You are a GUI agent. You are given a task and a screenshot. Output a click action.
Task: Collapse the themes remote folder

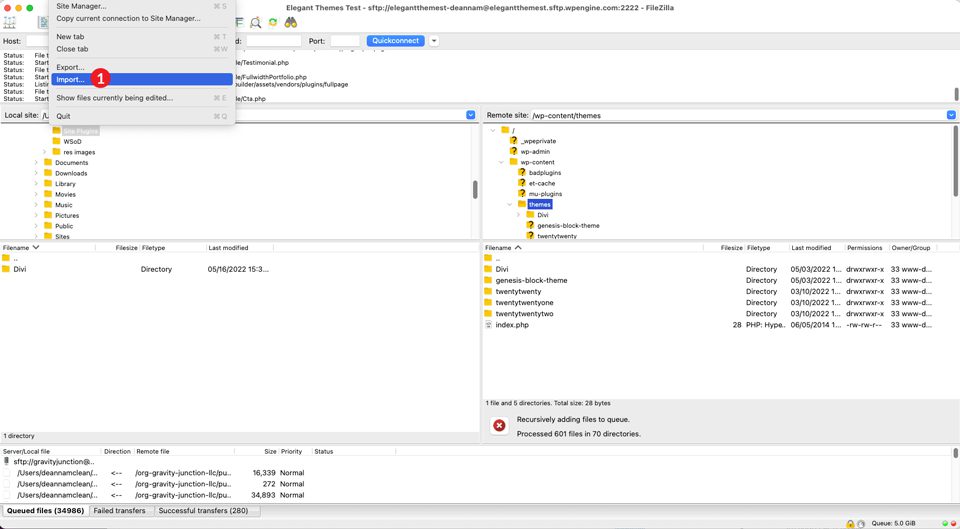point(510,204)
